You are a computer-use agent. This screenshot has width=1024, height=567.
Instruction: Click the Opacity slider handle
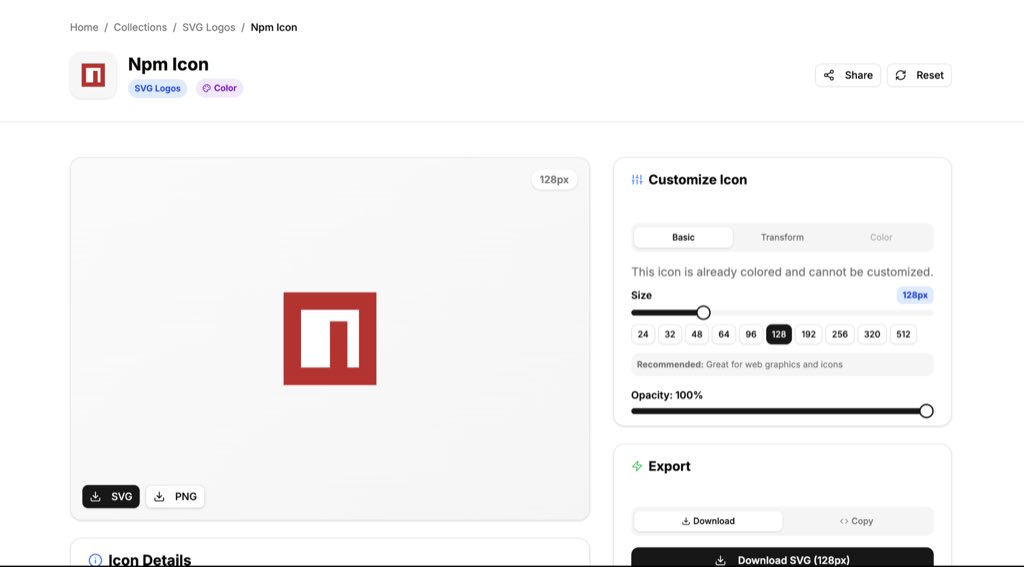pos(926,411)
